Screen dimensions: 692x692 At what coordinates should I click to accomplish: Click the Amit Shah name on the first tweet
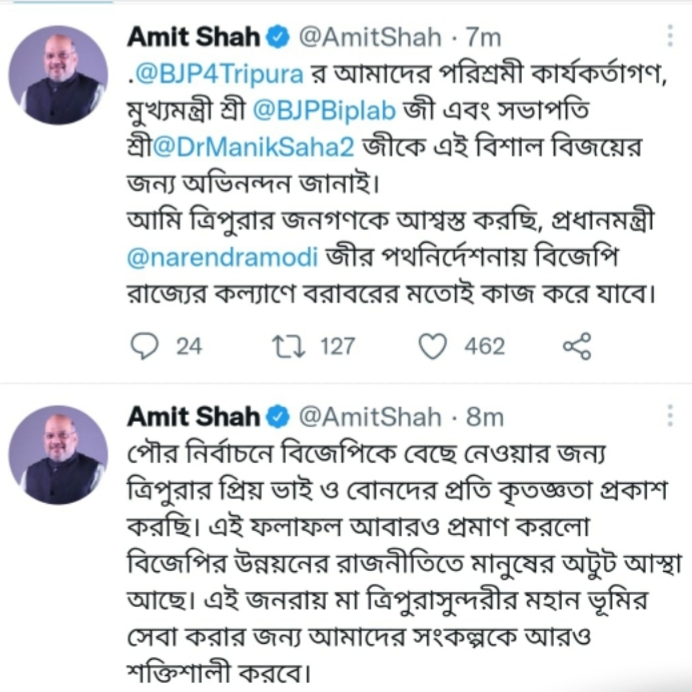click(193, 38)
